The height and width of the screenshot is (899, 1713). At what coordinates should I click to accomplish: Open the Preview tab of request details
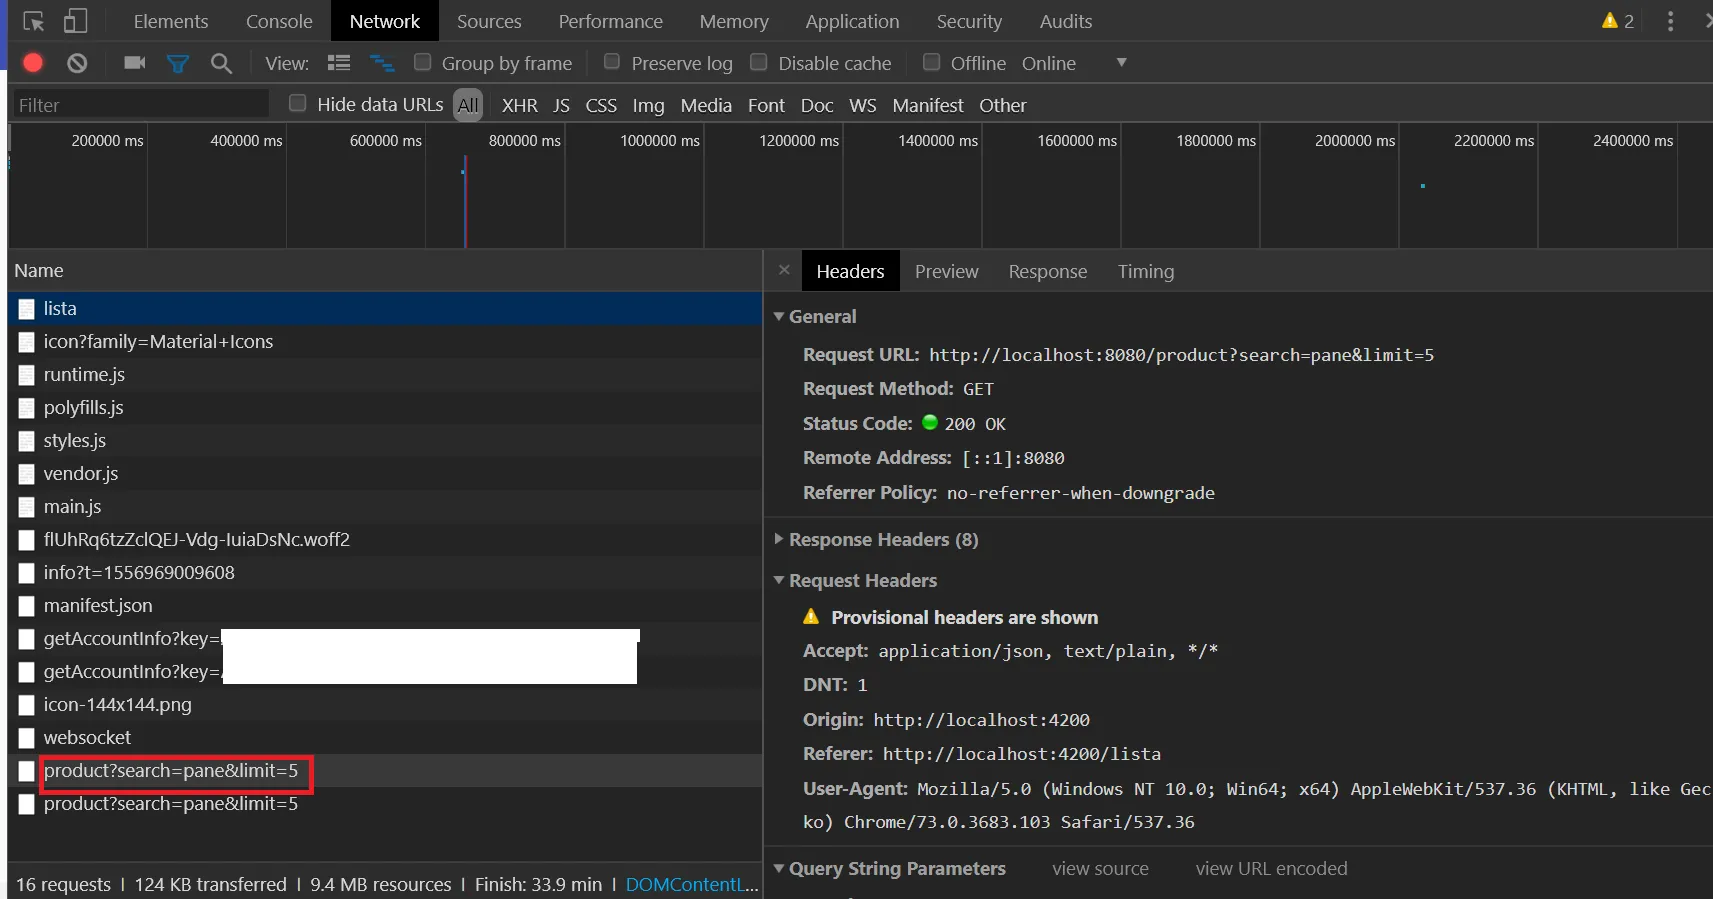pyautogui.click(x=946, y=271)
